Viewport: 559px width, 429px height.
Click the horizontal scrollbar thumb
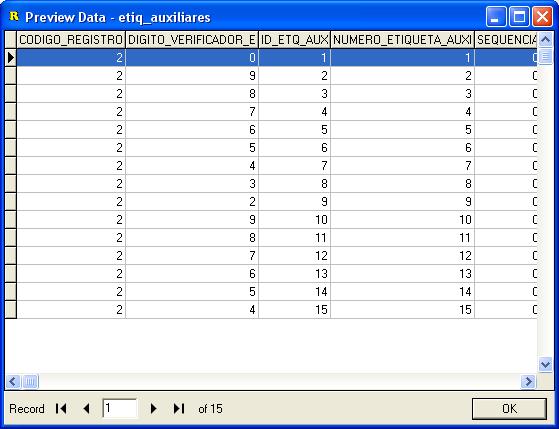(30, 382)
